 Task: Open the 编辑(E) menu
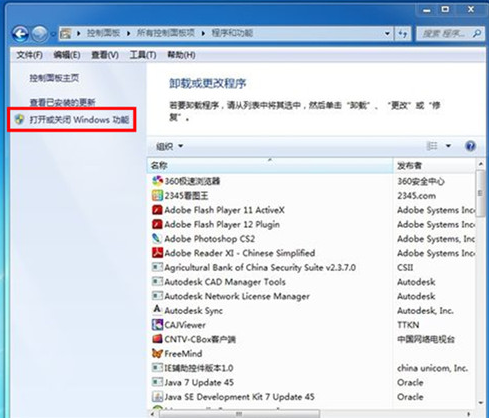(67, 55)
